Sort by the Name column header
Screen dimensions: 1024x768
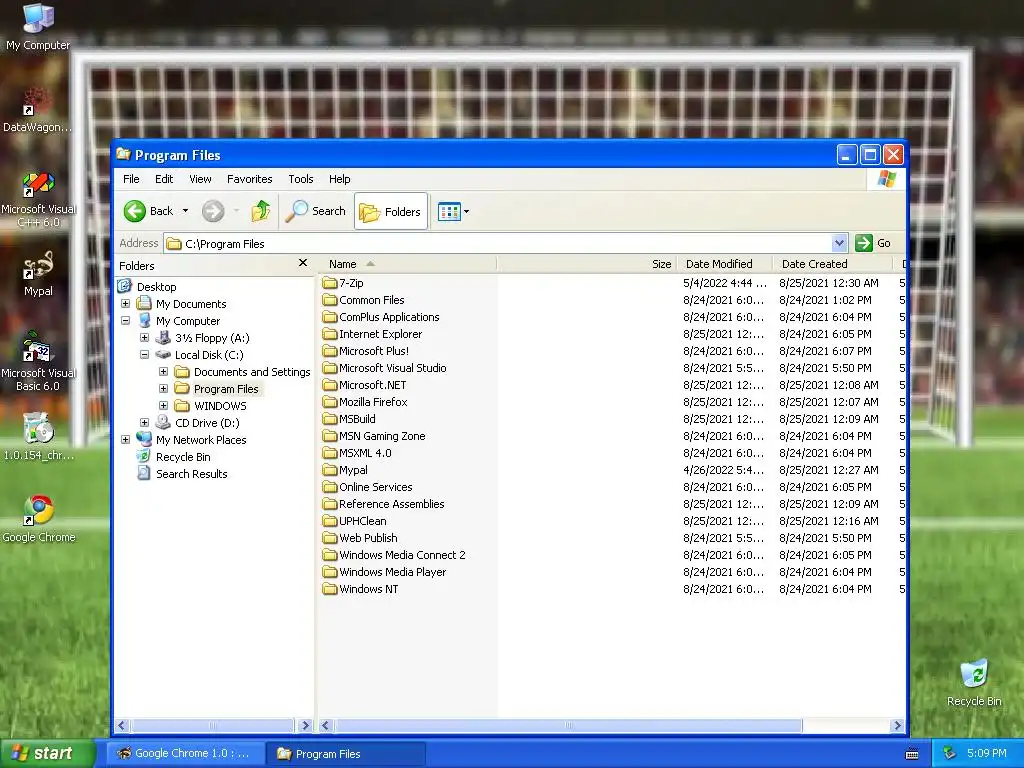click(407, 264)
